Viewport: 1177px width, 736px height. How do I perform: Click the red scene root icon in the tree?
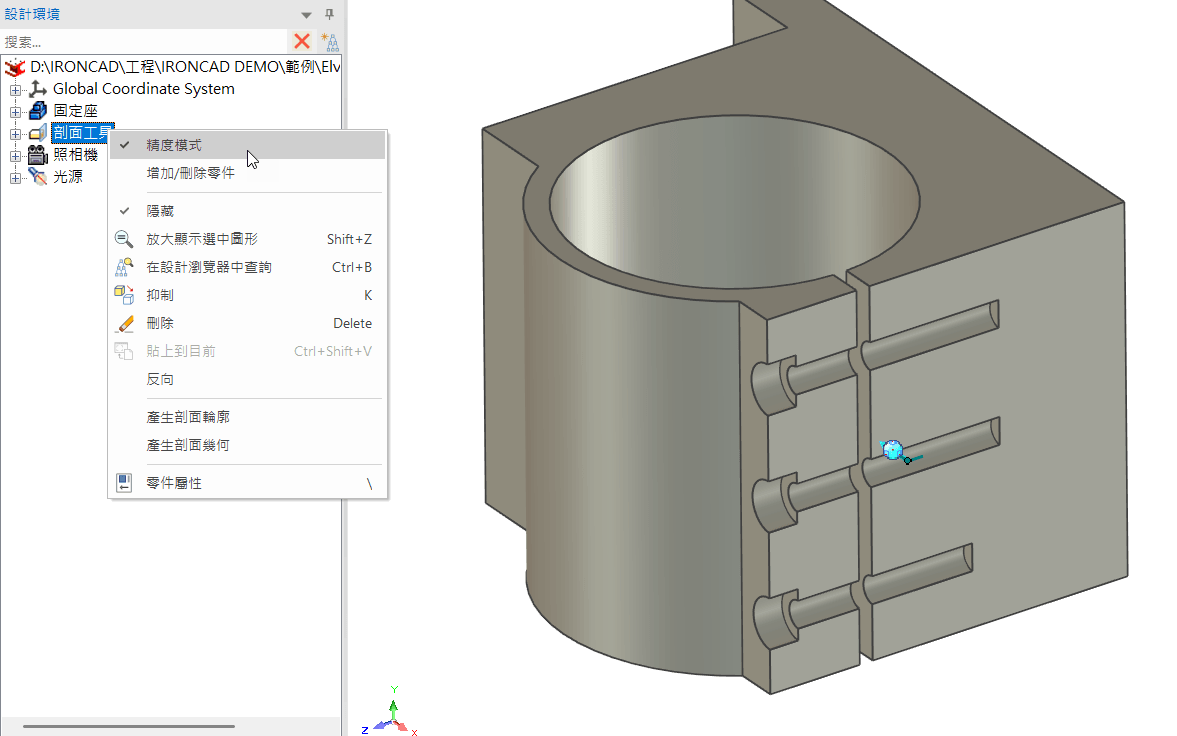16,67
